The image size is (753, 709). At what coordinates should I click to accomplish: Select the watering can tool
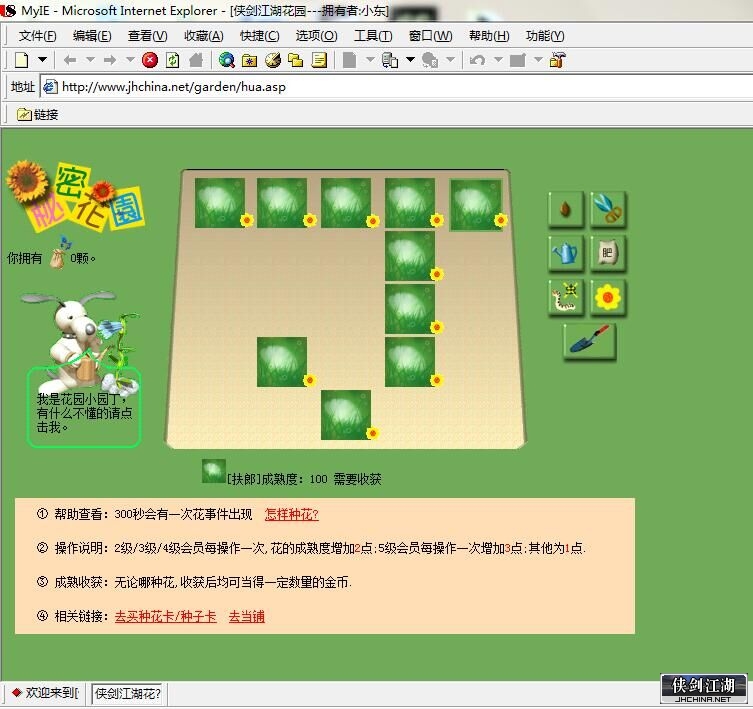(x=566, y=253)
